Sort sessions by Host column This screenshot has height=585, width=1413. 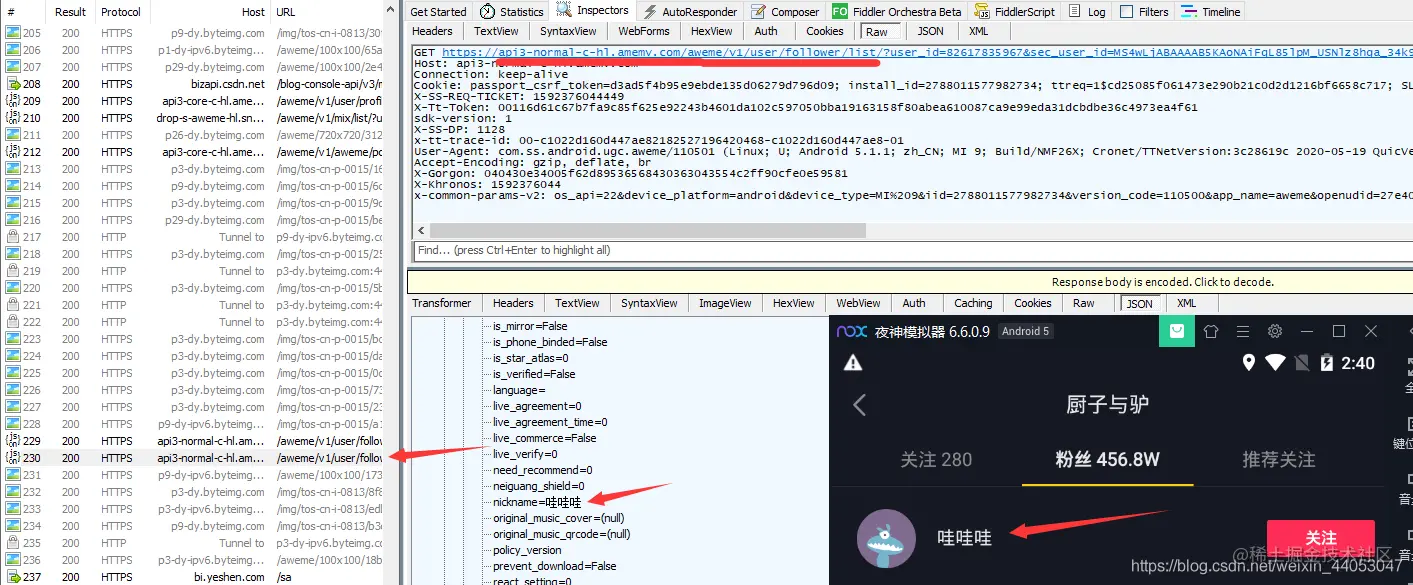pyautogui.click(x=209, y=12)
